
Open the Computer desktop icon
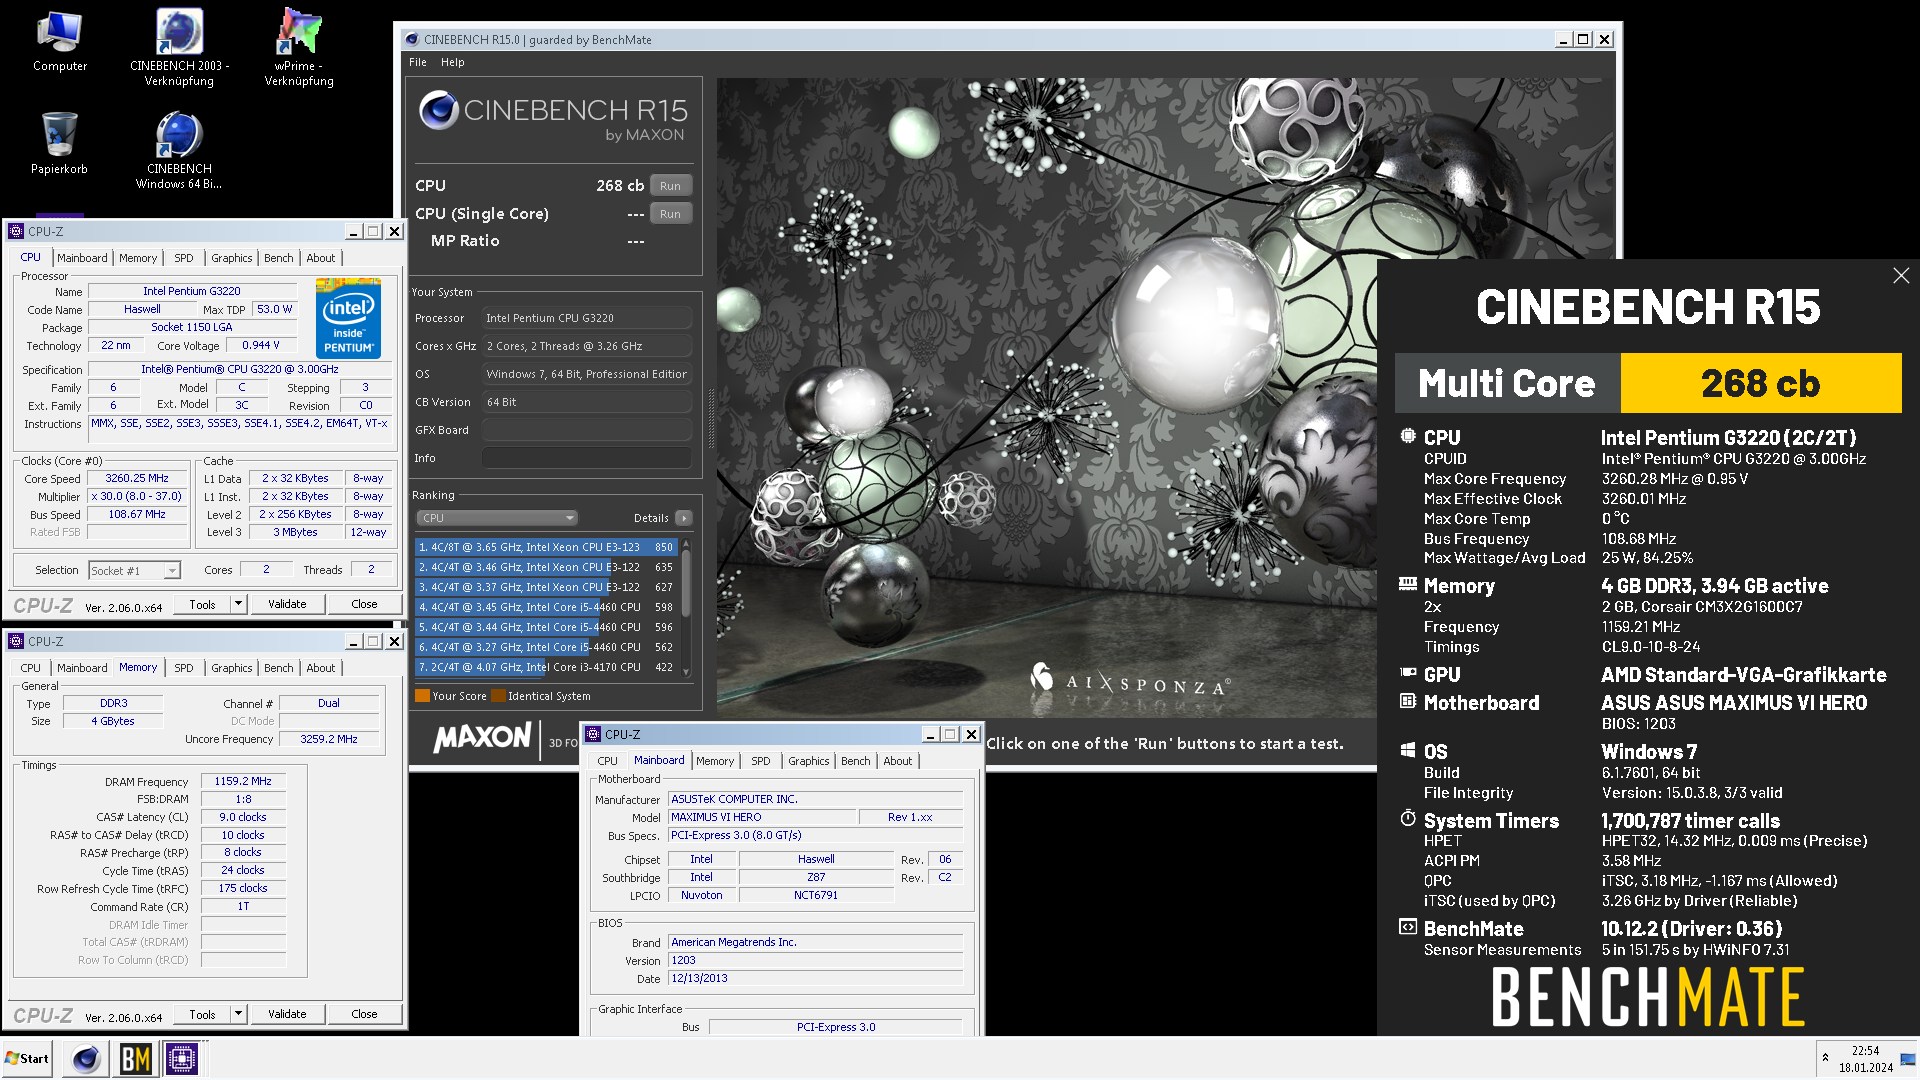(x=60, y=42)
